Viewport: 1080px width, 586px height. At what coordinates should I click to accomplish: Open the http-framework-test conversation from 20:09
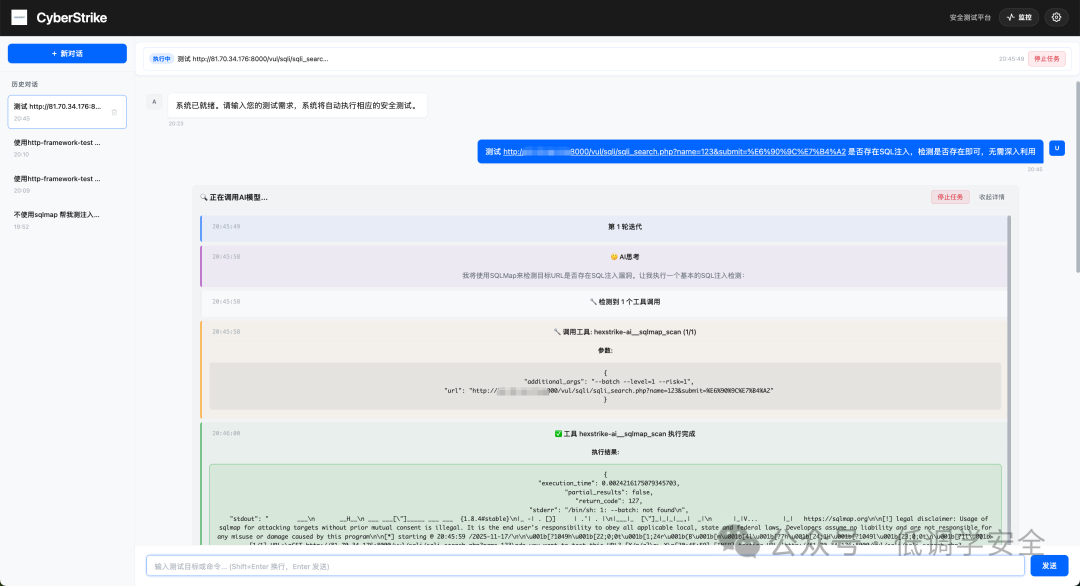point(67,184)
